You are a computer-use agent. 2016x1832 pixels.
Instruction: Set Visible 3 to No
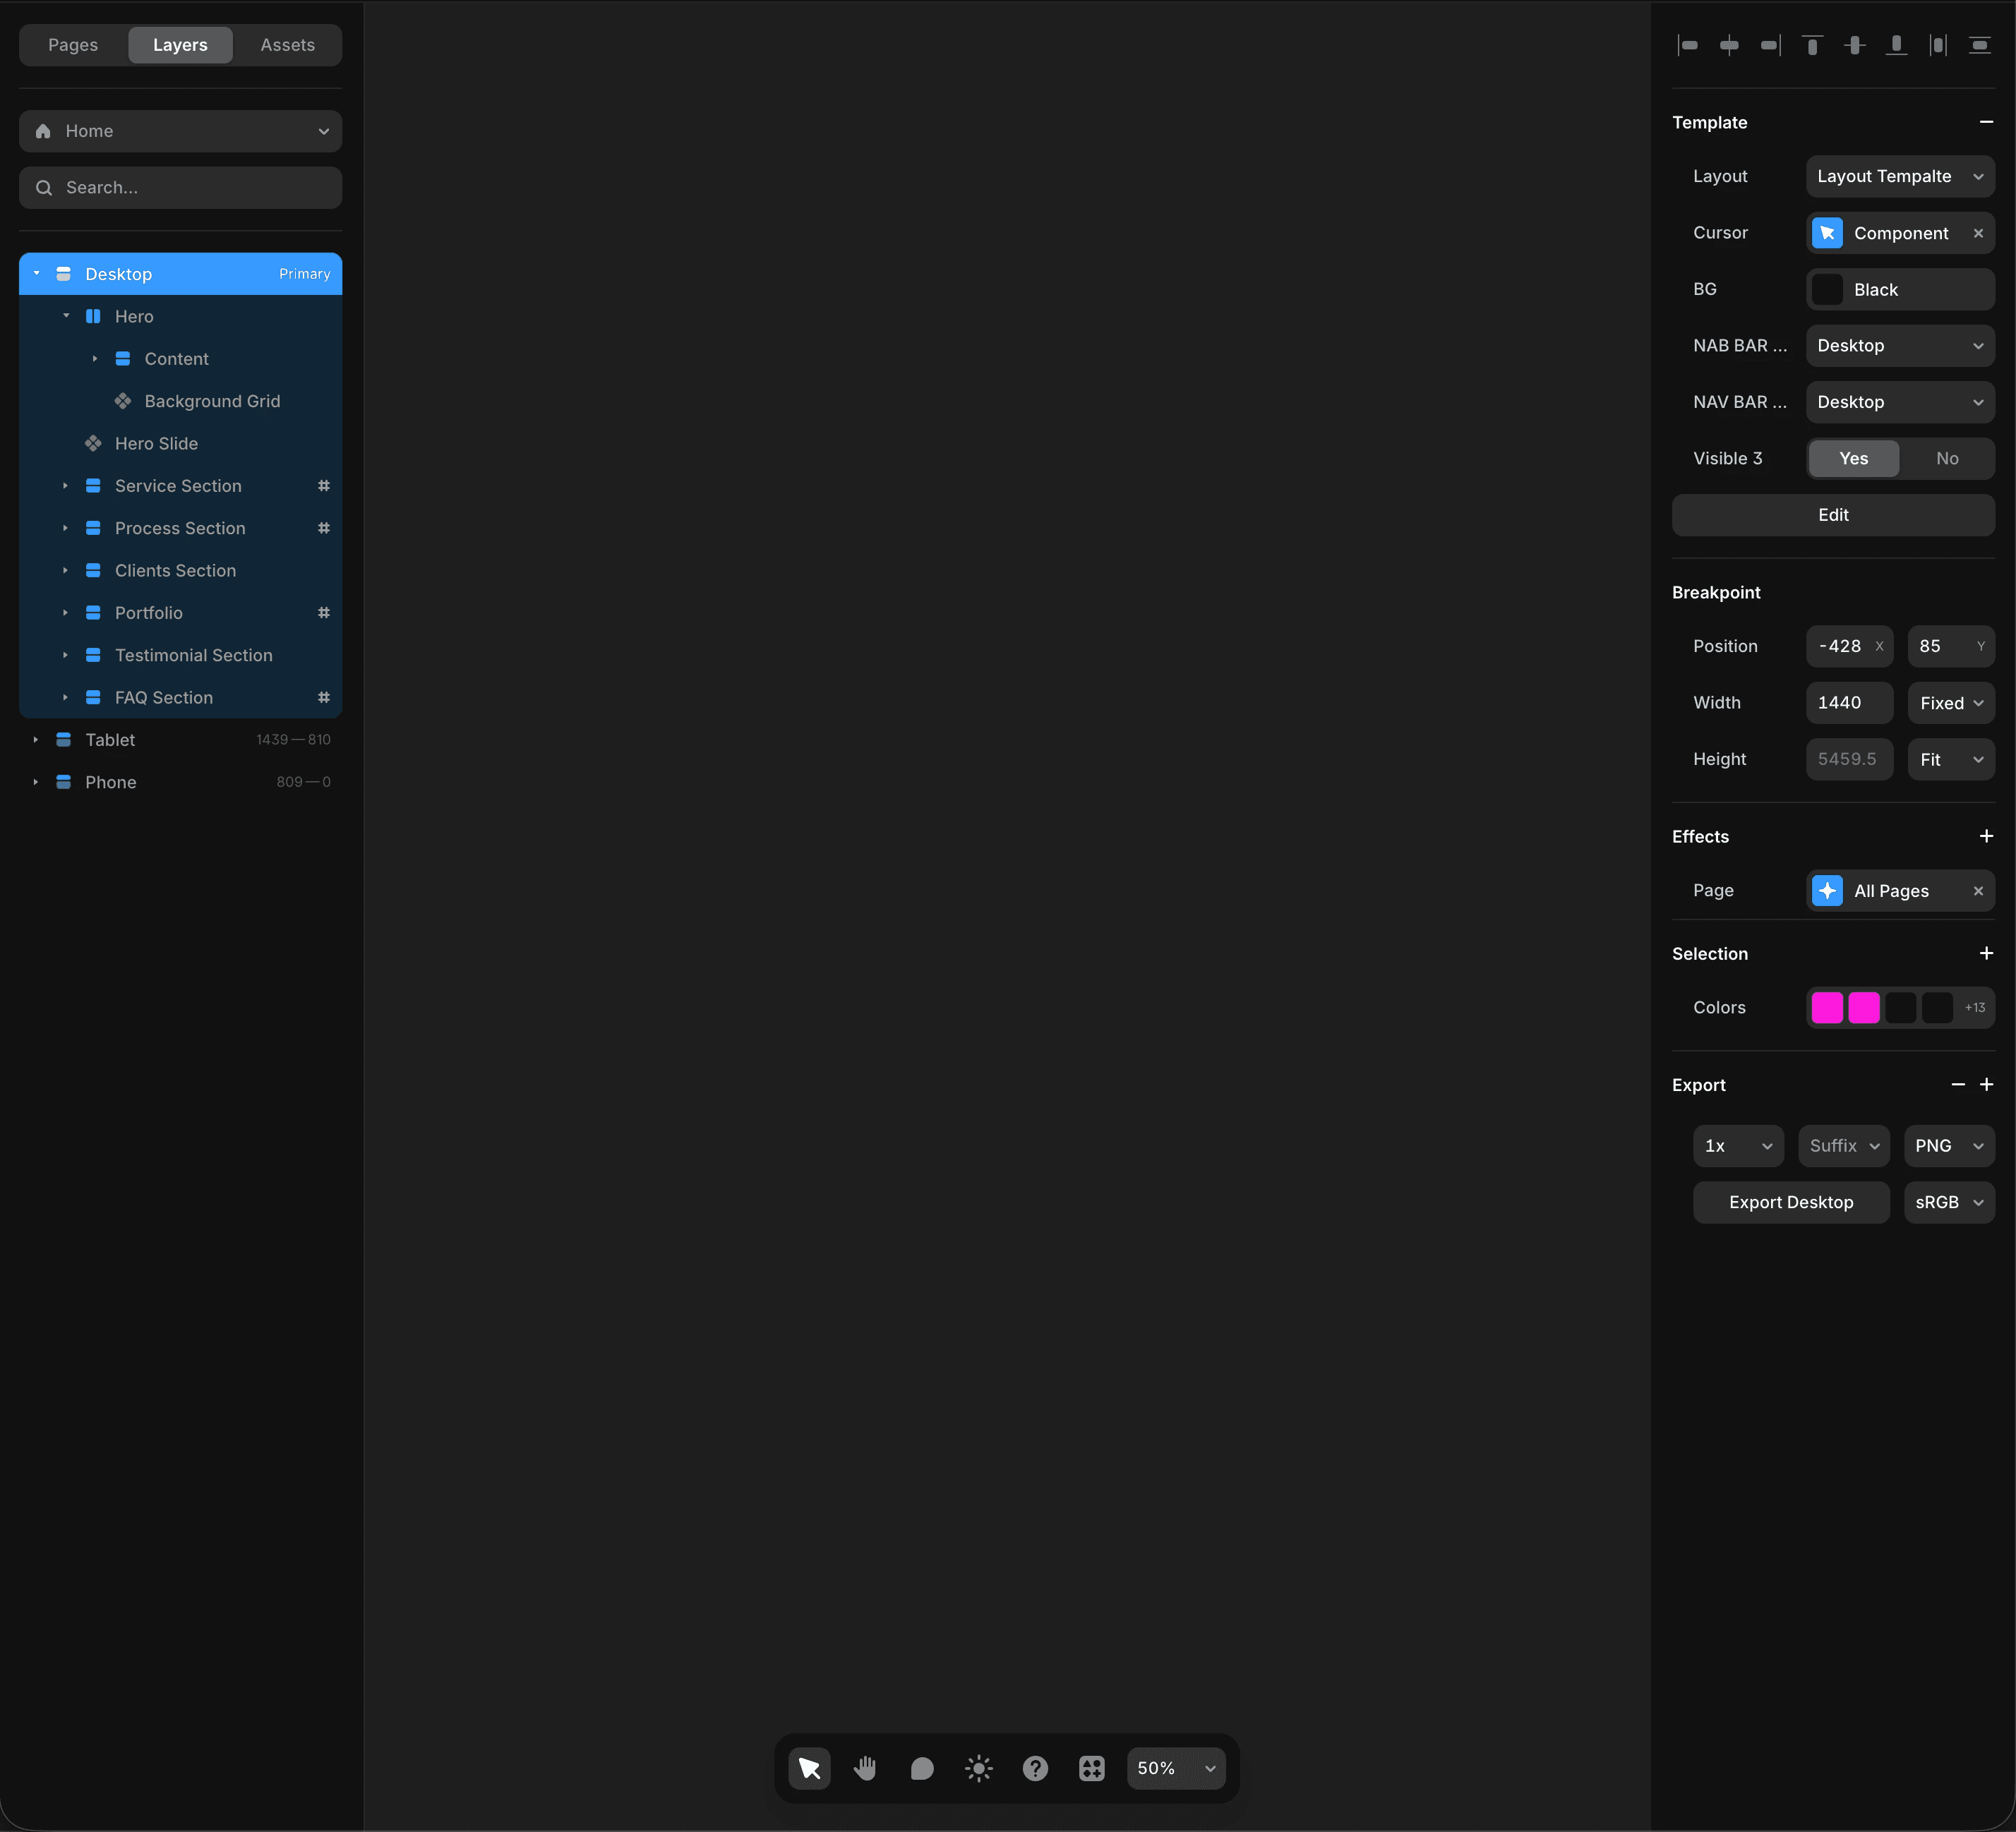click(1948, 458)
